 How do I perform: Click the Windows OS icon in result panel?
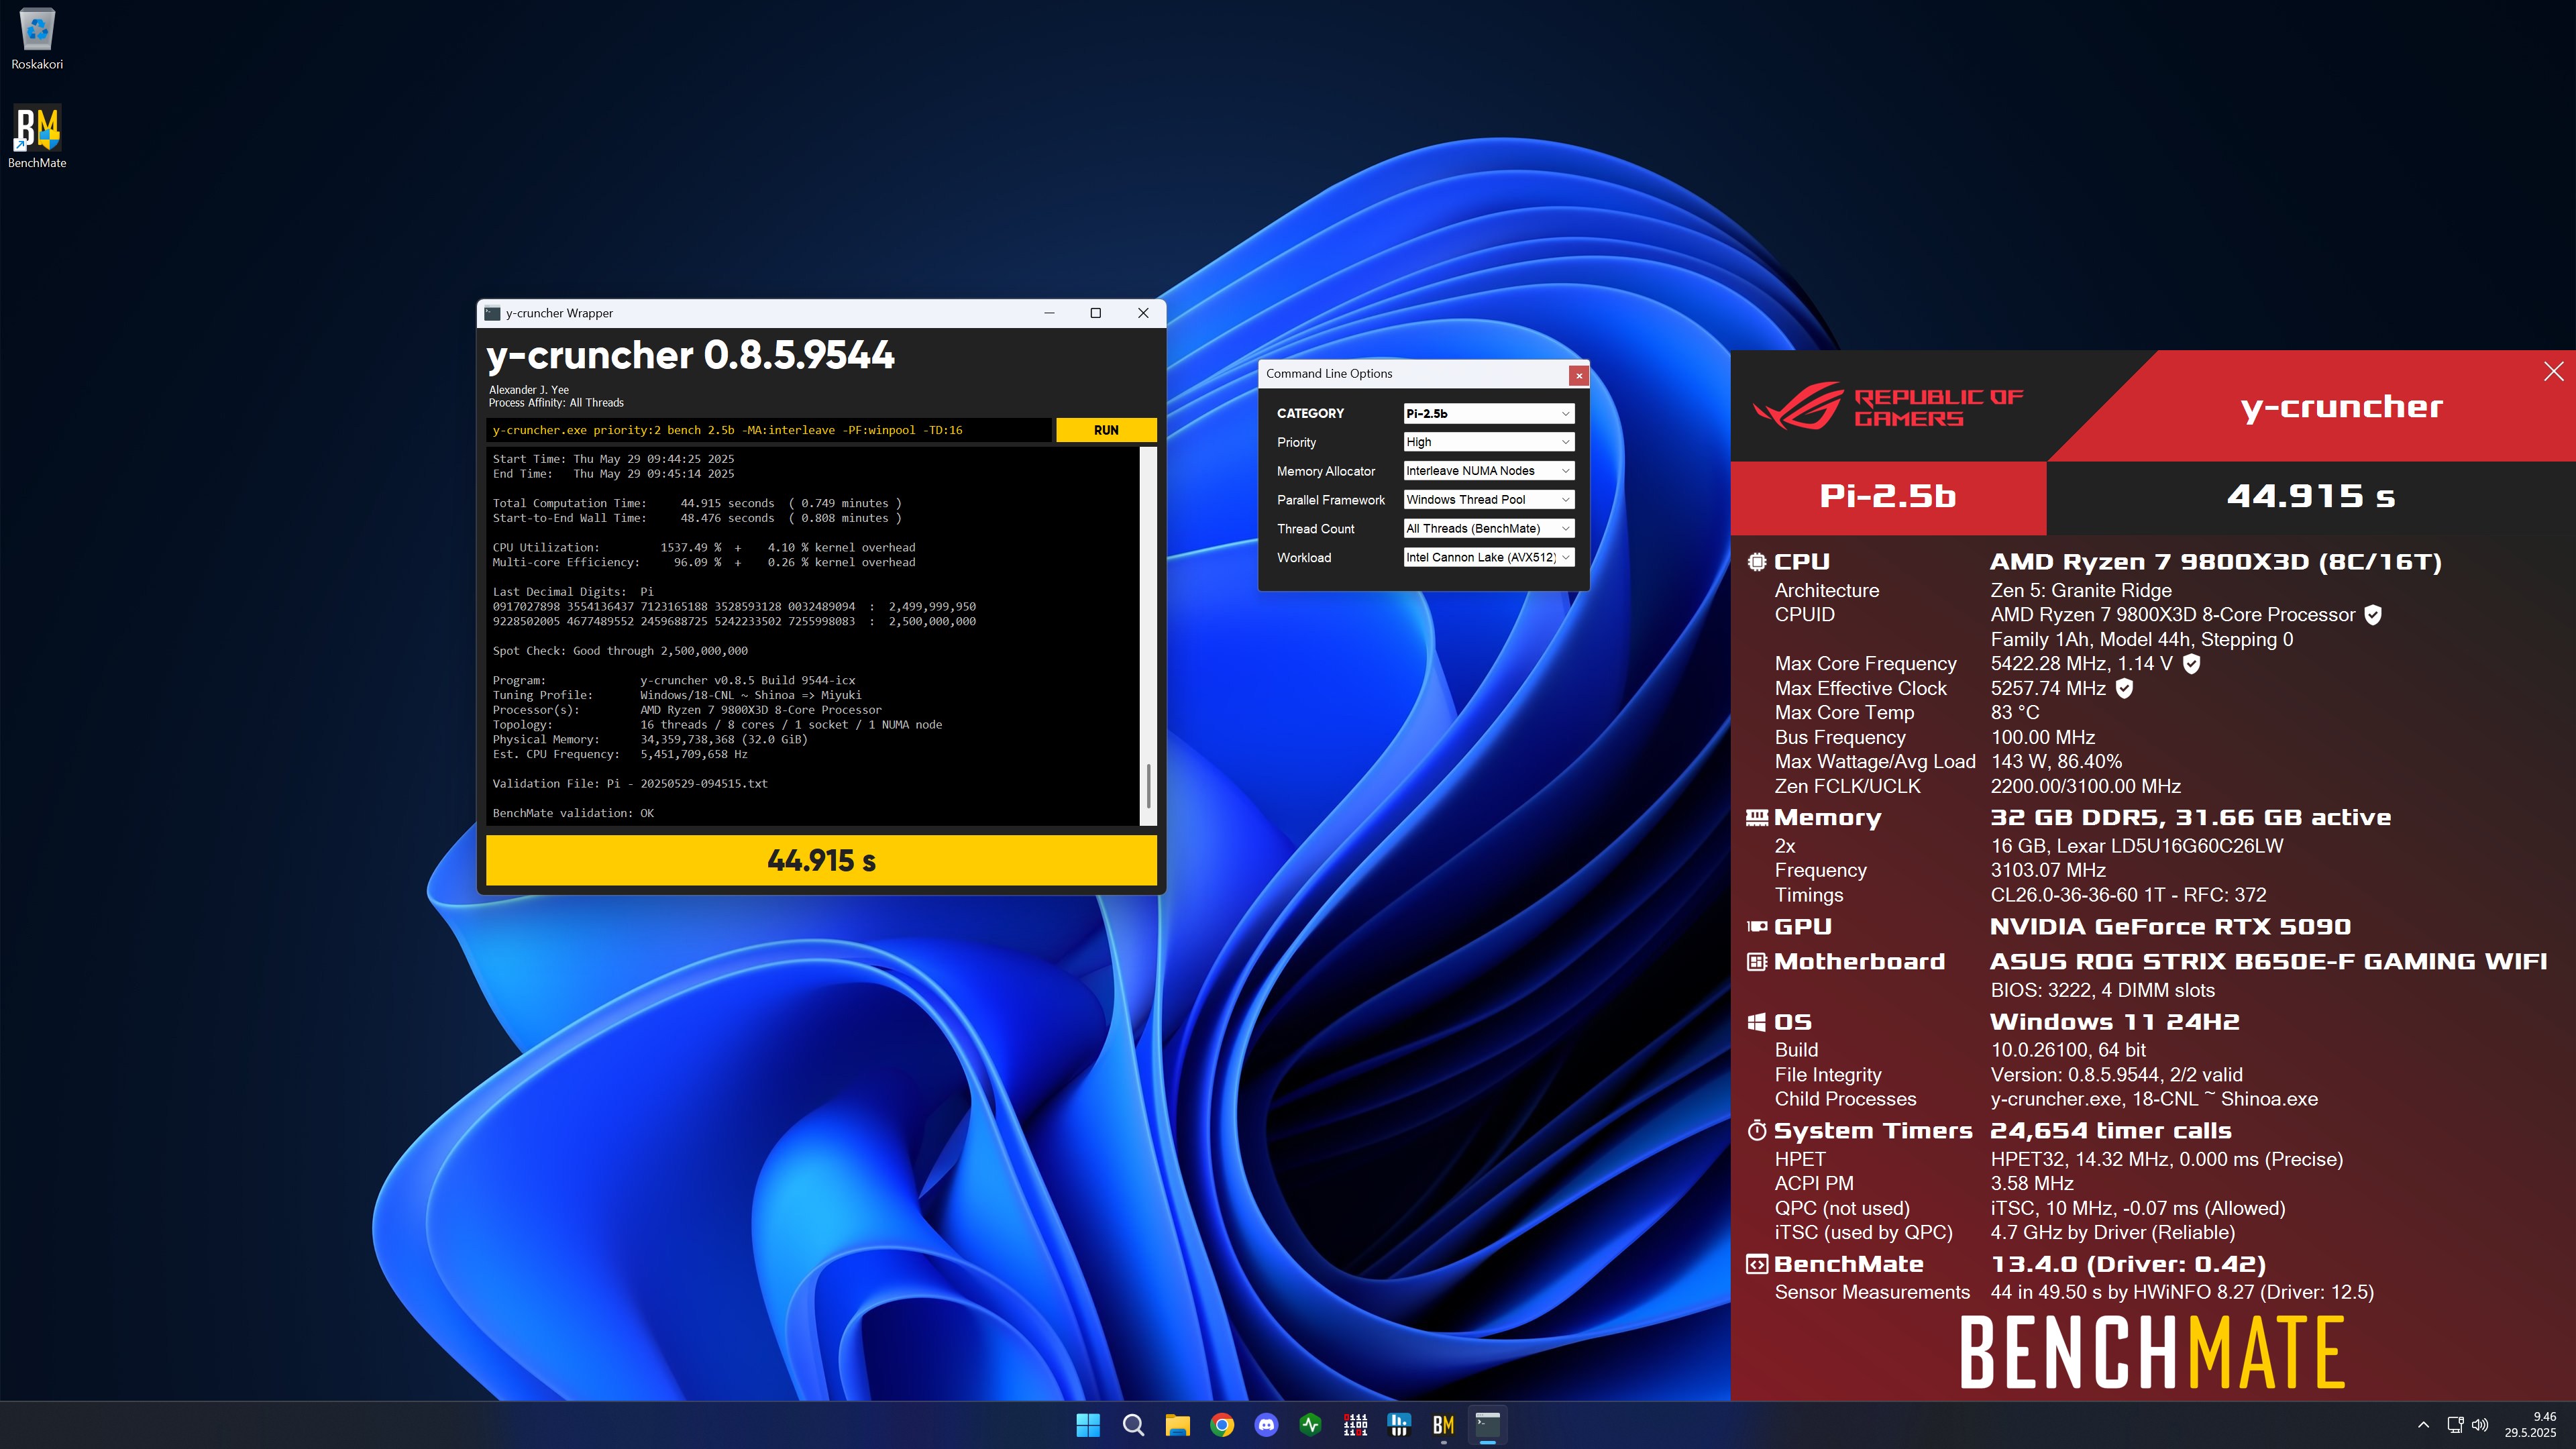(x=1757, y=1022)
